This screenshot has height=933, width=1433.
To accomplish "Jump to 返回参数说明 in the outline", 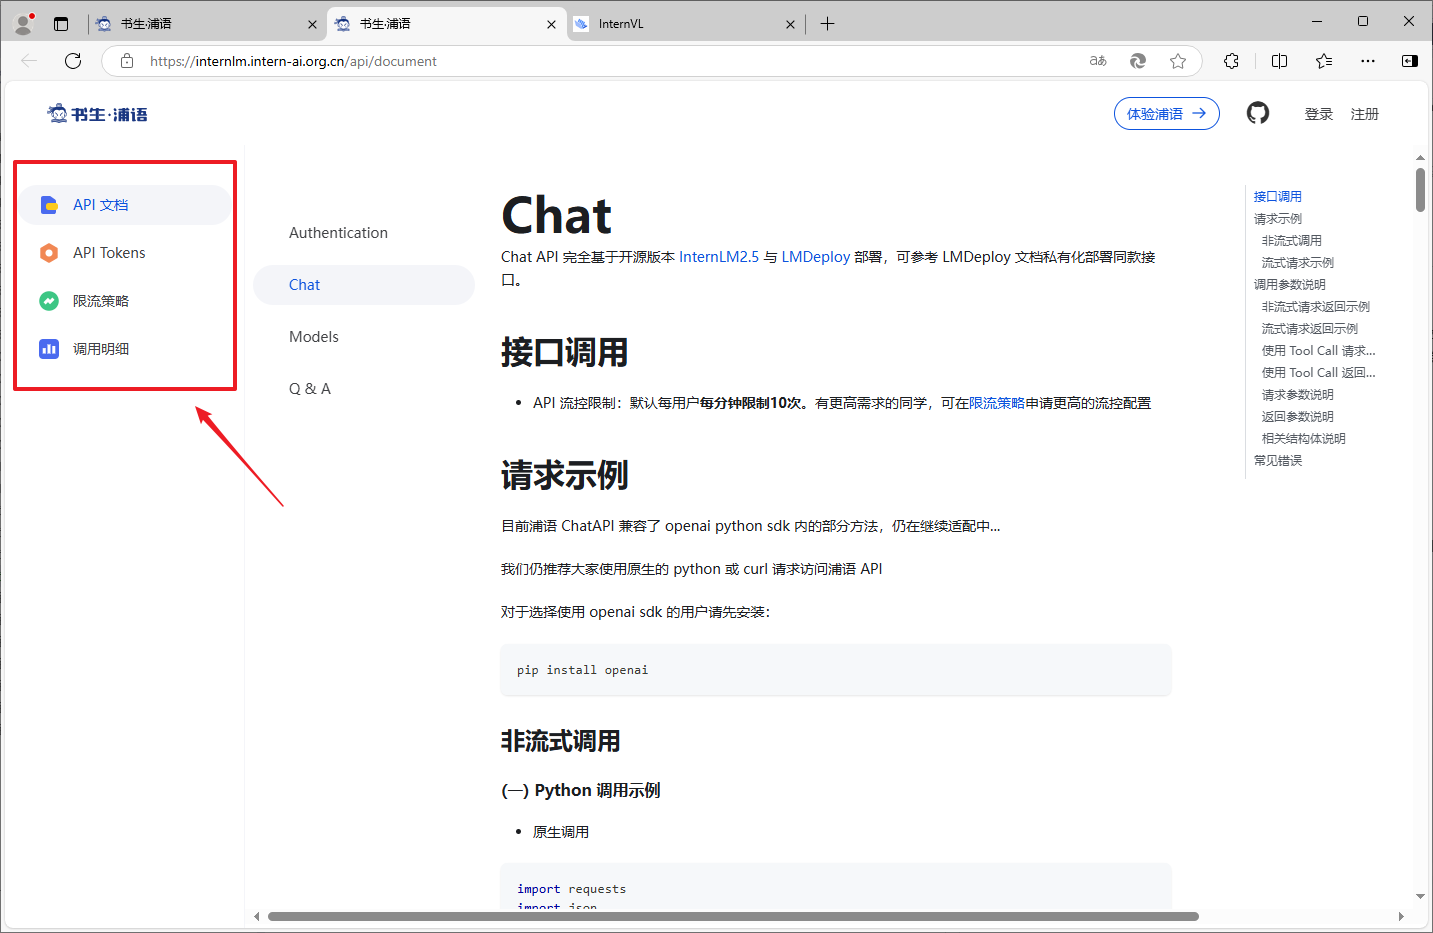I will tap(1298, 417).
